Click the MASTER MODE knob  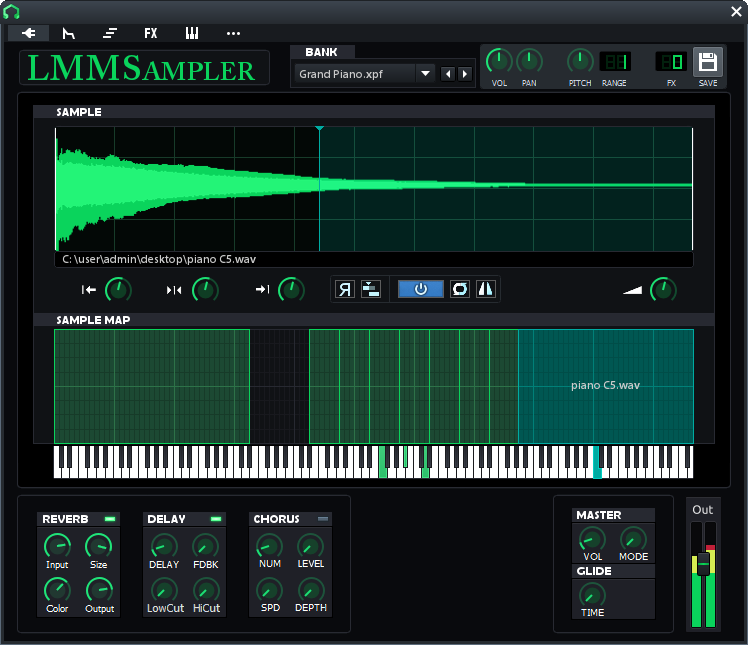click(x=634, y=539)
